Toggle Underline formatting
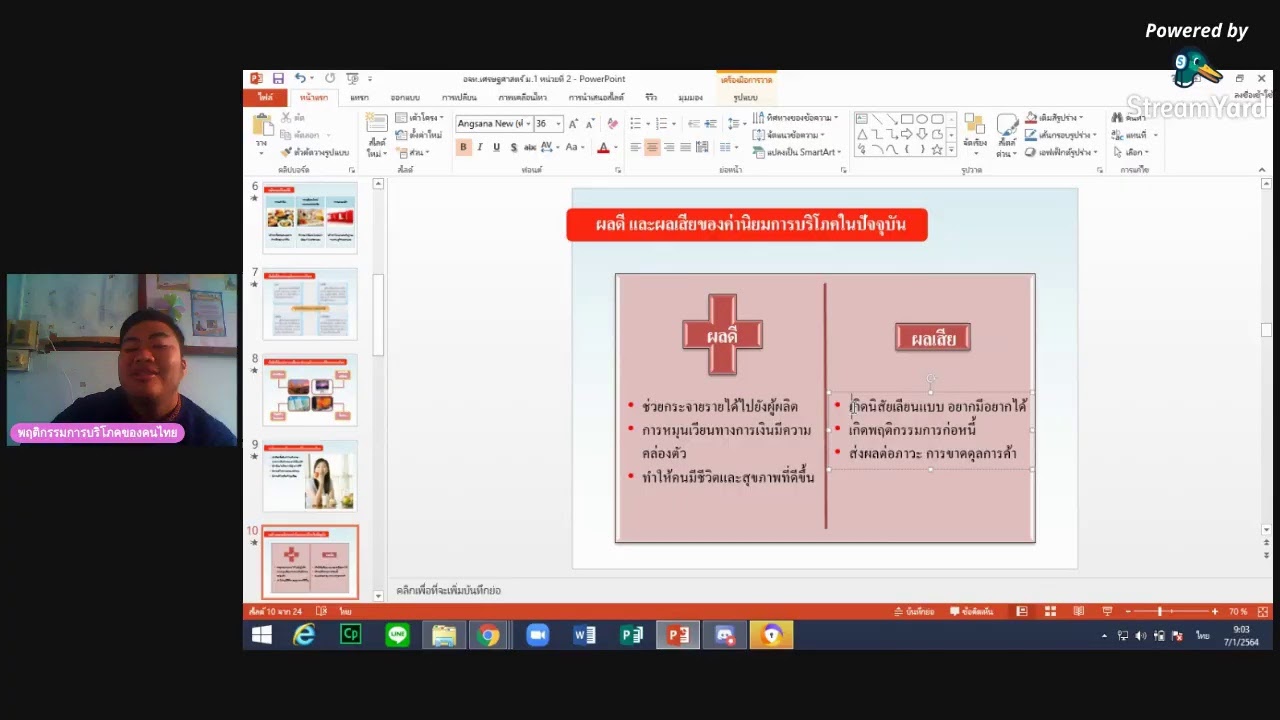Viewport: 1280px width, 720px height. coord(496,147)
